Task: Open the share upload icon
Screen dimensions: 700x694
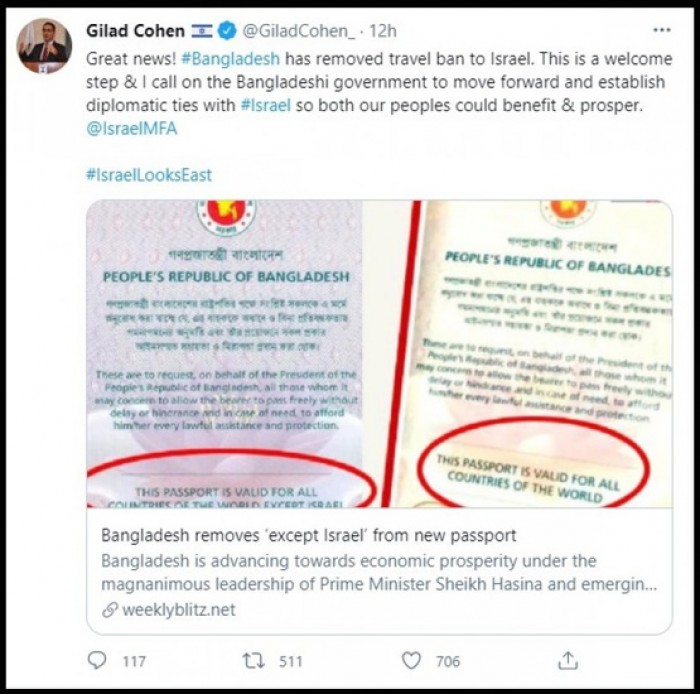Action: click(568, 660)
